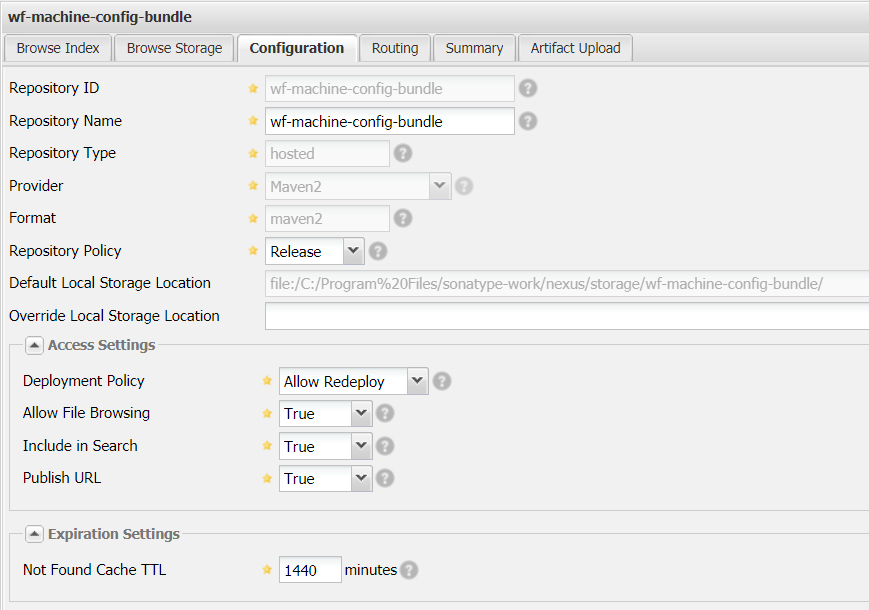This screenshot has width=869, height=610.
Task: Open help icon for Allow File Browsing
Action: pos(385,413)
